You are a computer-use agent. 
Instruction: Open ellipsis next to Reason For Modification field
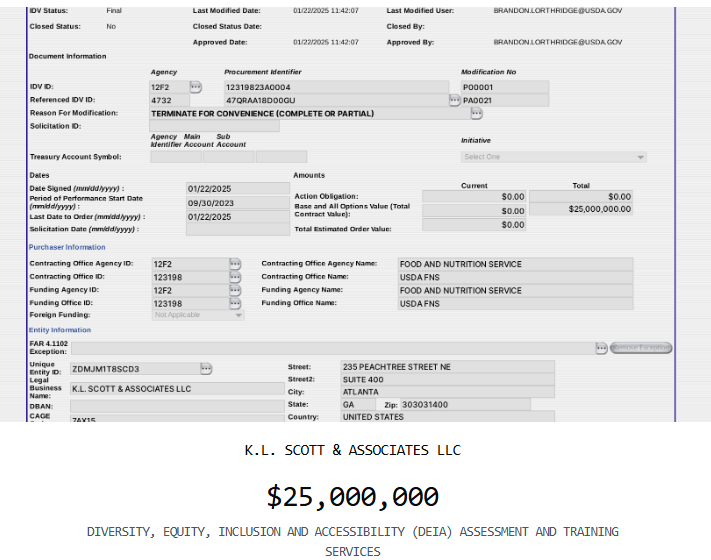coord(476,113)
